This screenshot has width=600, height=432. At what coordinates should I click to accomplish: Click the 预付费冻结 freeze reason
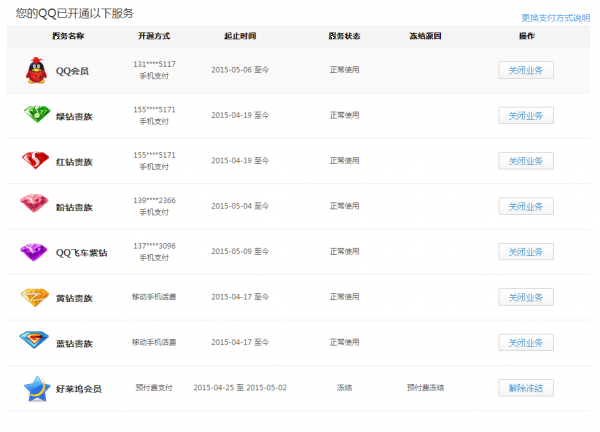[x=426, y=388]
